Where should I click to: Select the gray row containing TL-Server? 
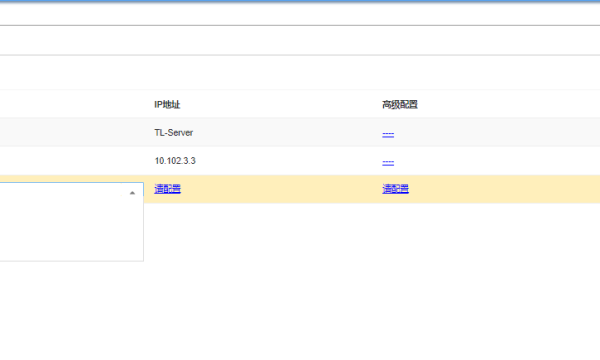(x=300, y=132)
